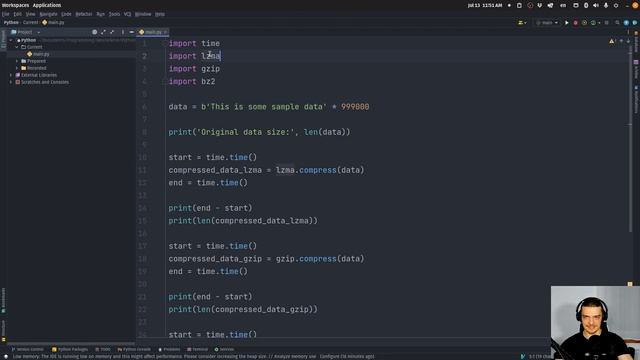640x360 pixels.
Task: Click the Run with Coverage icon
Action: pyautogui.click(x=584, y=23)
